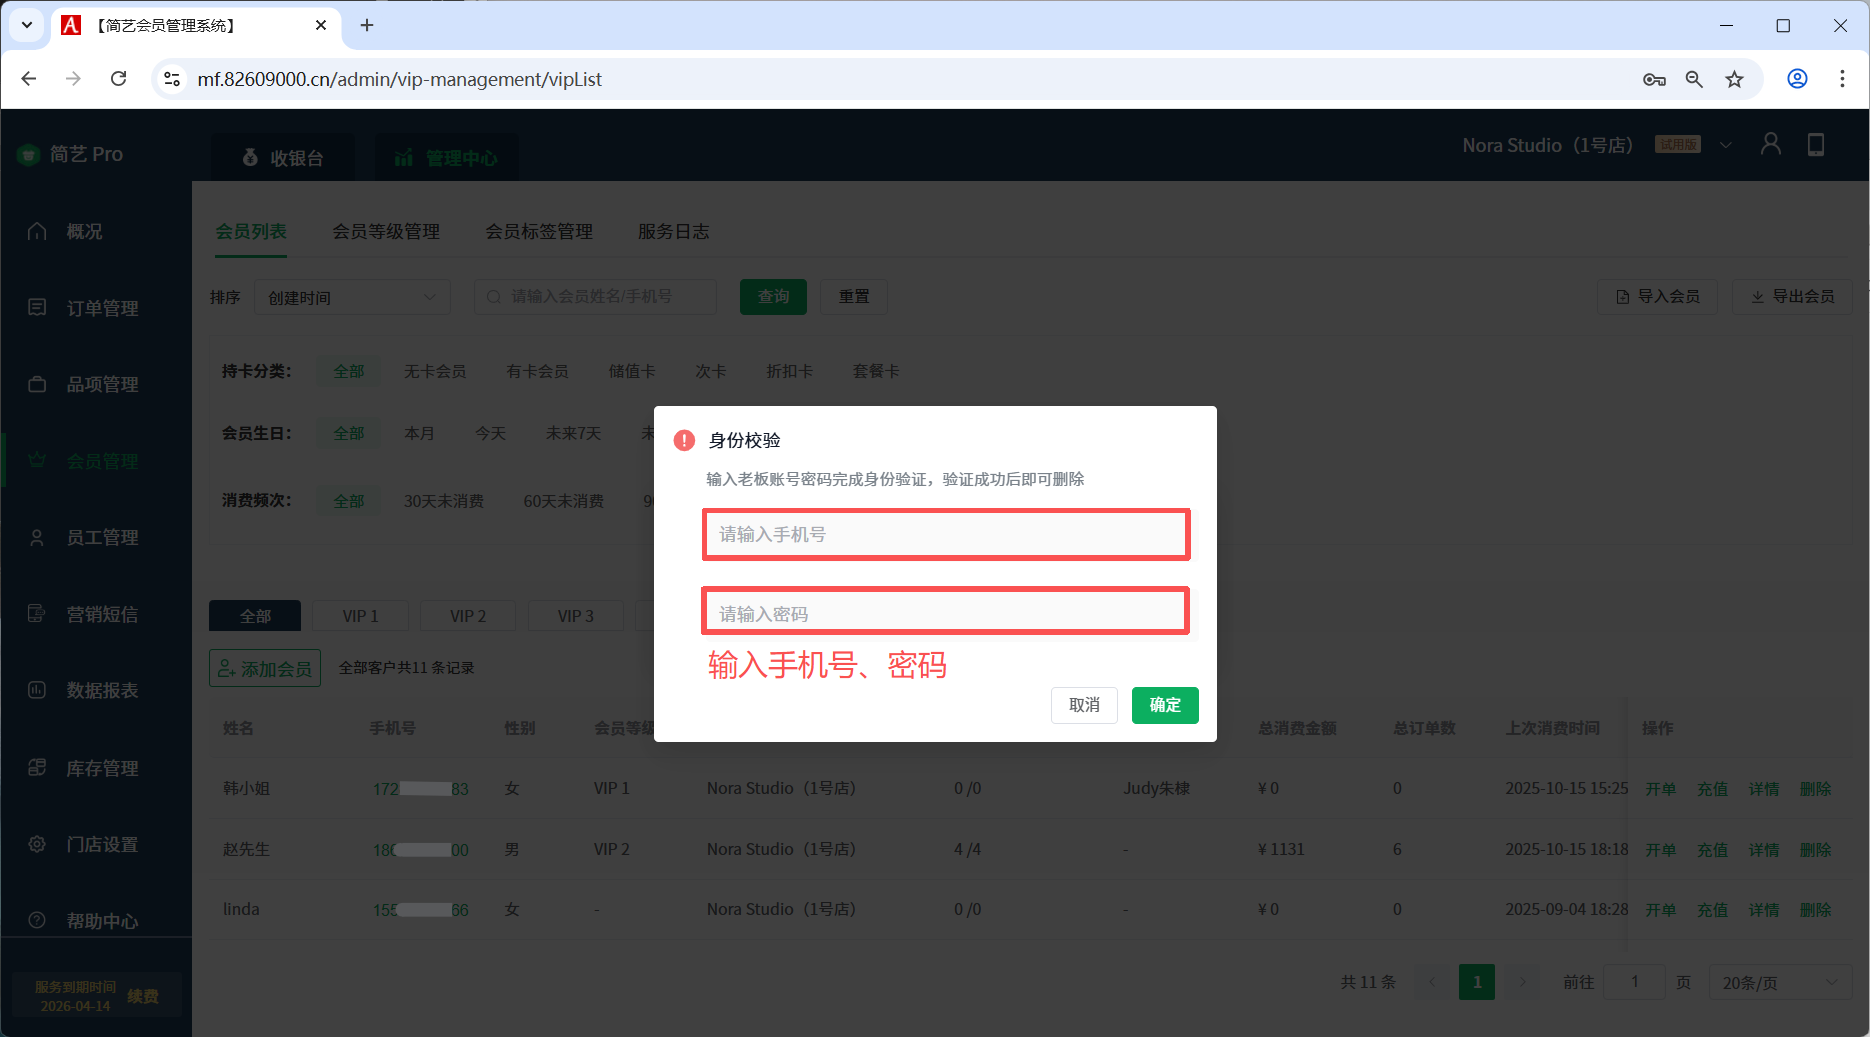Click the browser bookmark star icon
1870x1037 pixels.
pos(1734,79)
